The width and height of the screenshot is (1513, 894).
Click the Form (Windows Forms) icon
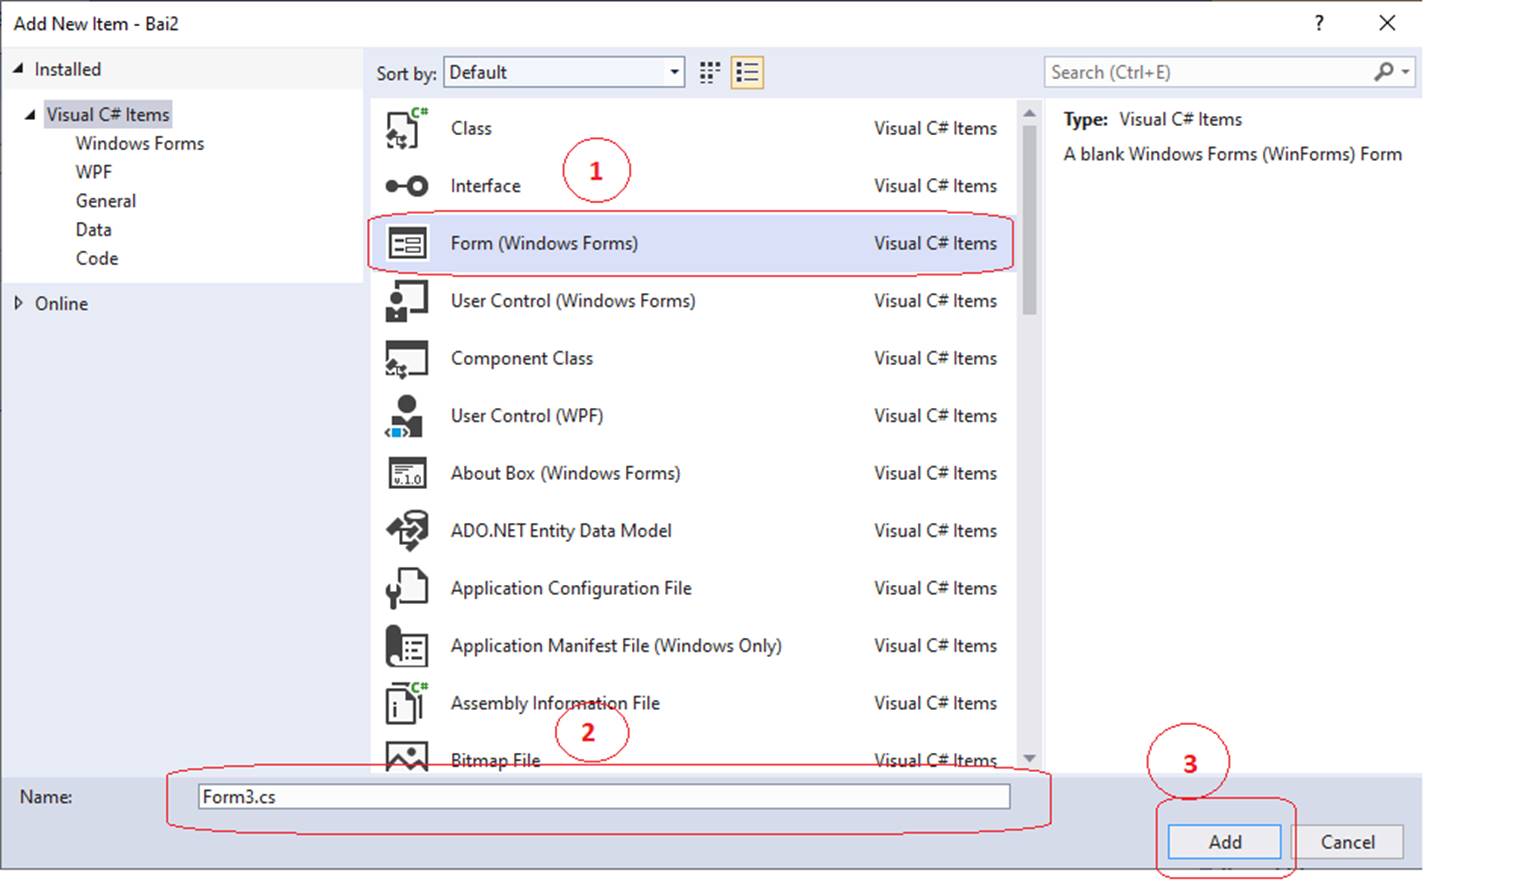[x=406, y=243]
